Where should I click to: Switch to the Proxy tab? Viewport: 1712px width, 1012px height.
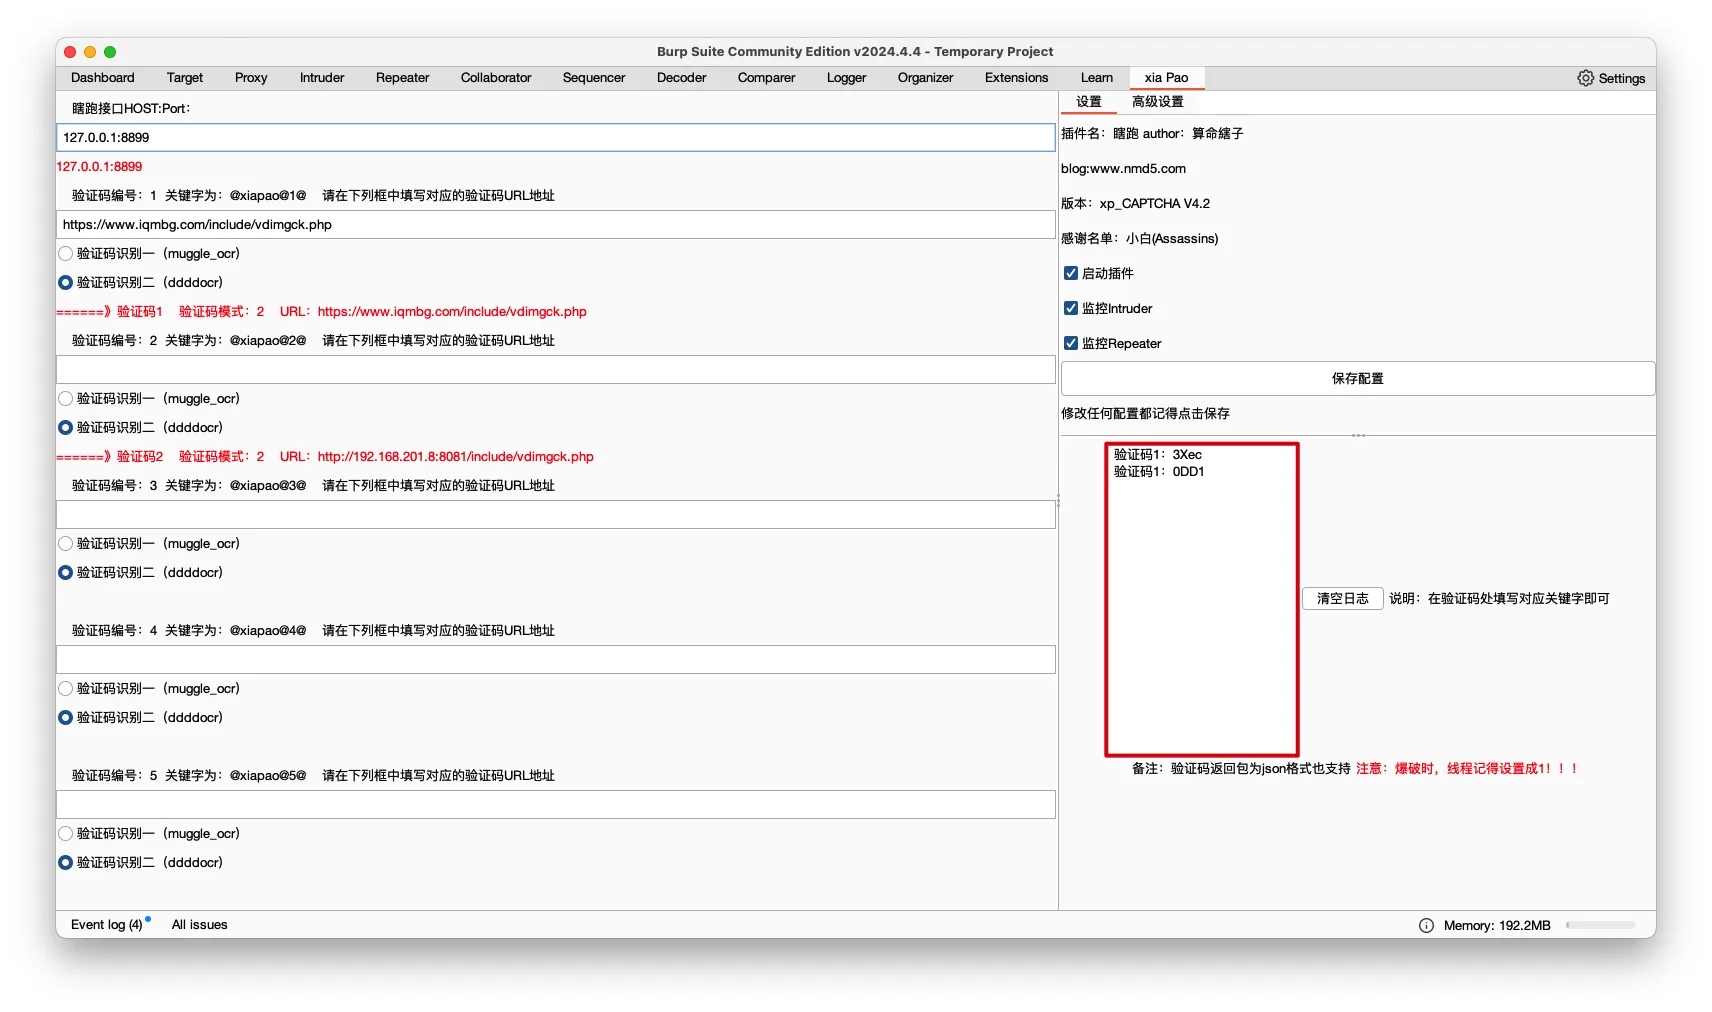pyautogui.click(x=251, y=78)
